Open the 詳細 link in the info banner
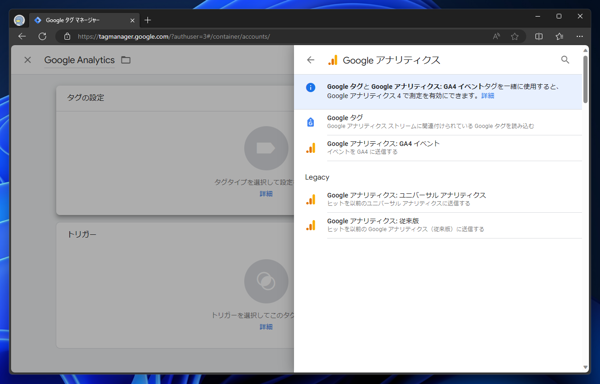 pos(488,96)
